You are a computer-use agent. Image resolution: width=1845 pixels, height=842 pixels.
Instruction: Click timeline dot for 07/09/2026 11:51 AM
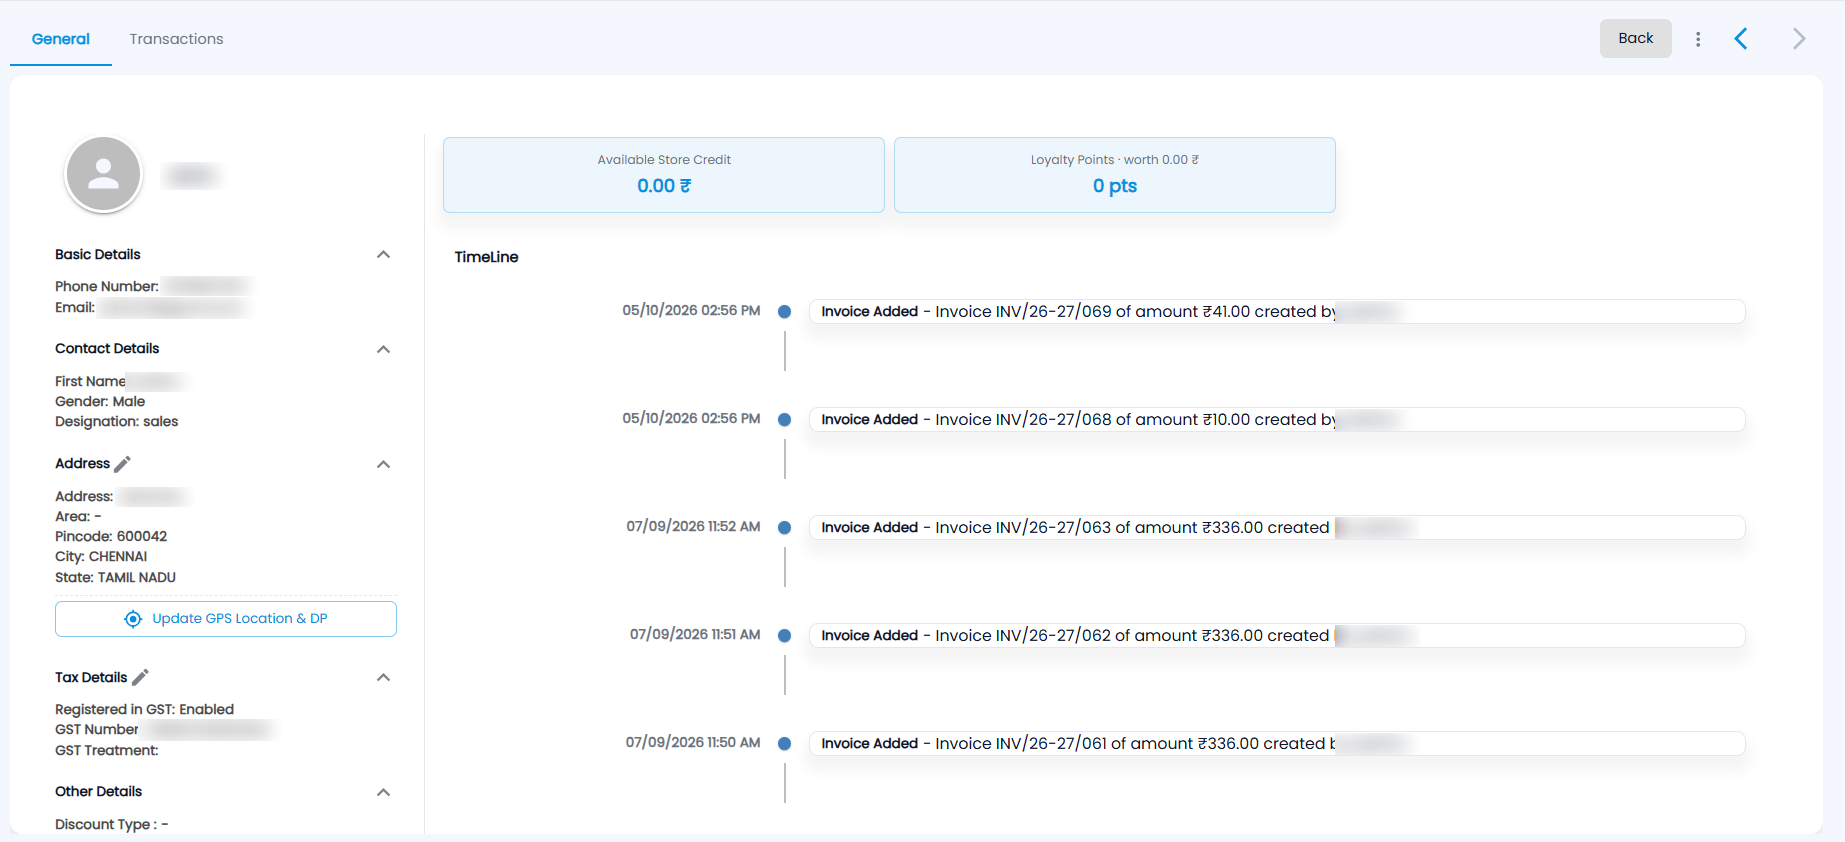coord(785,636)
